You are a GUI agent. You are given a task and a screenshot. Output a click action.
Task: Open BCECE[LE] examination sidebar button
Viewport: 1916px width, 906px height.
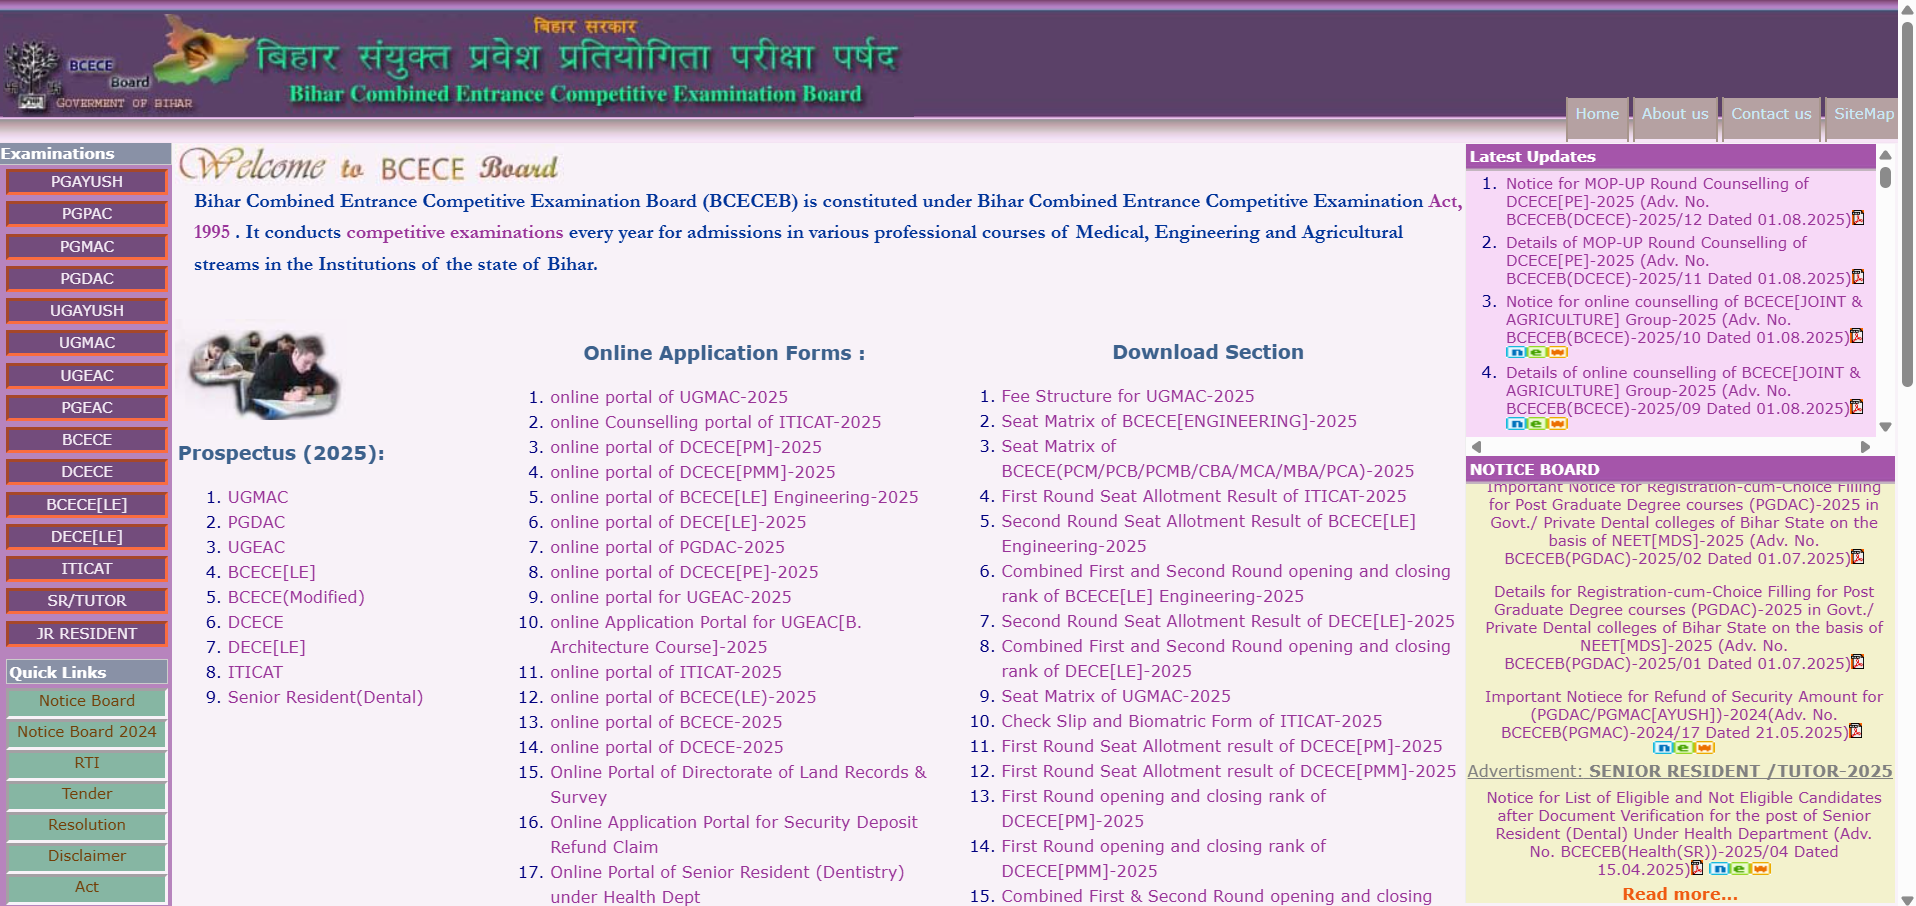87,505
